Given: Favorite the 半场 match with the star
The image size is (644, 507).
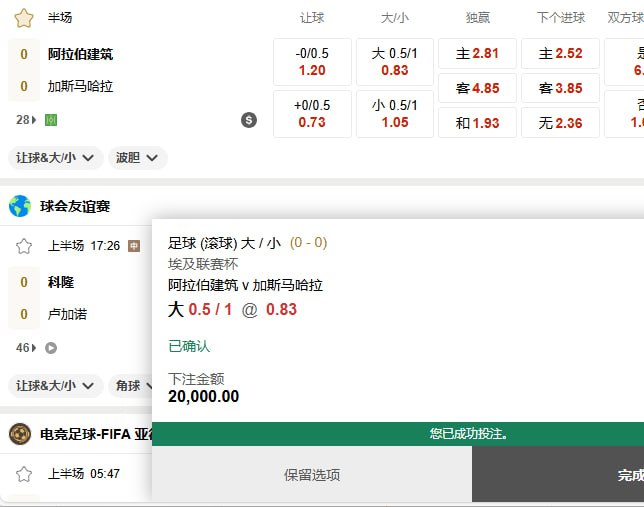Looking at the screenshot, I should coord(24,18).
